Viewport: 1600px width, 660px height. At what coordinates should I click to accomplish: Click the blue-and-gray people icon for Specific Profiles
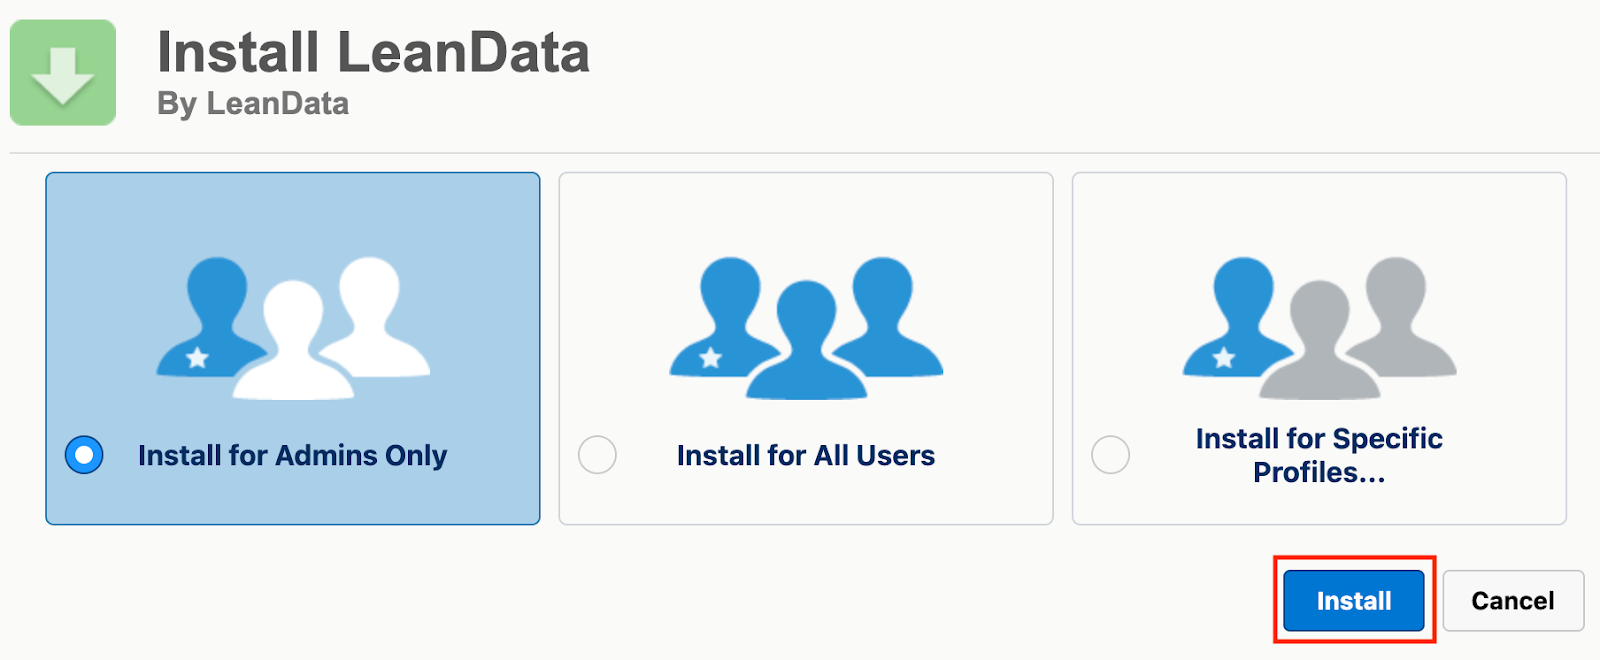click(x=1319, y=327)
